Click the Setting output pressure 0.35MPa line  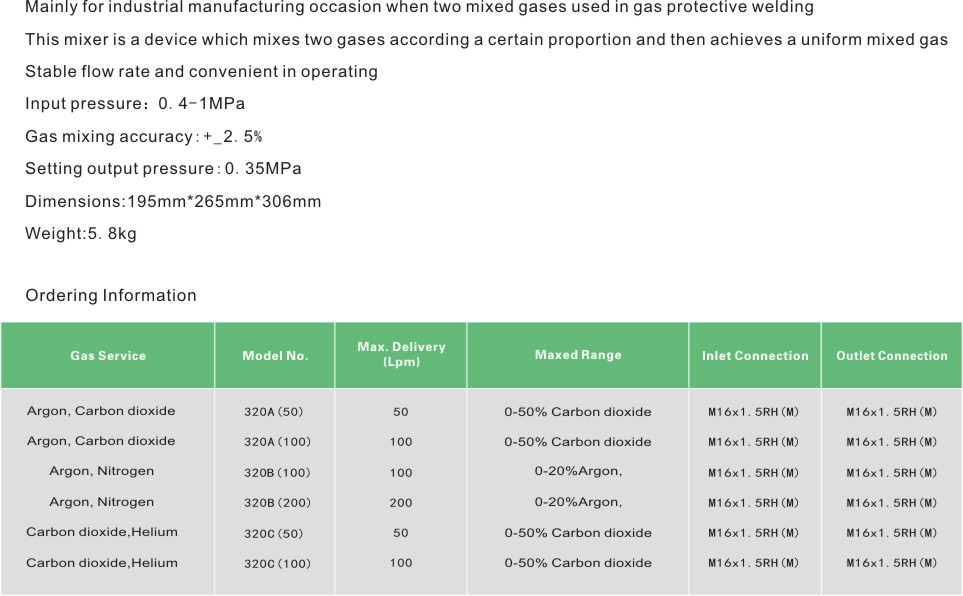coord(163,168)
